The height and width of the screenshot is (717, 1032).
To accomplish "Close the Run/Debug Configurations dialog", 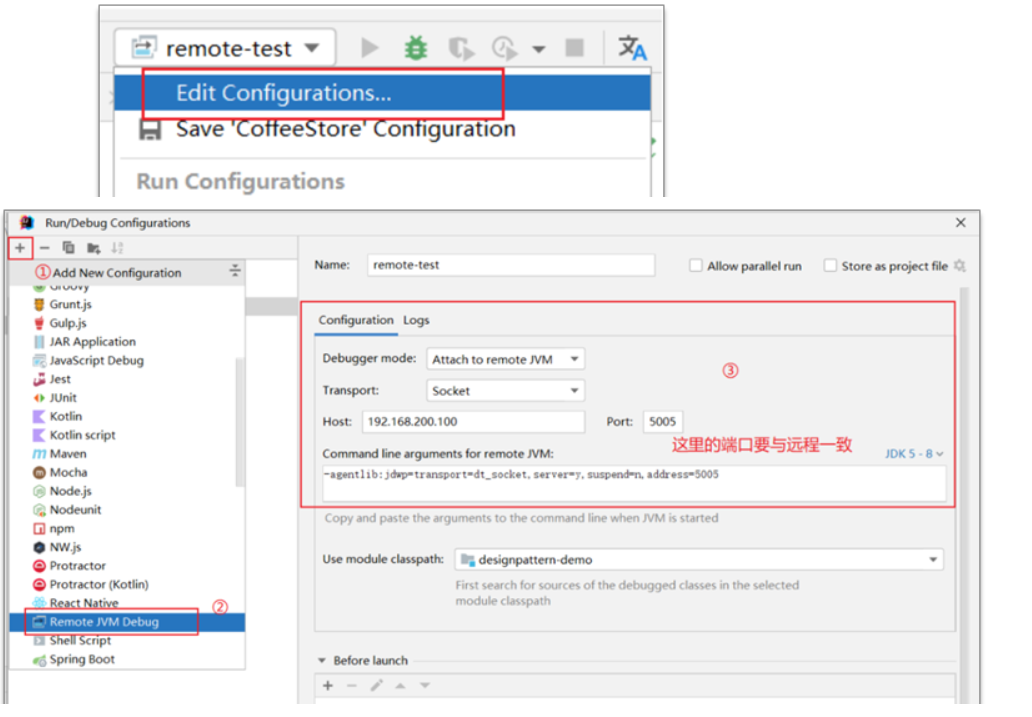I will (x=961, y=223).
